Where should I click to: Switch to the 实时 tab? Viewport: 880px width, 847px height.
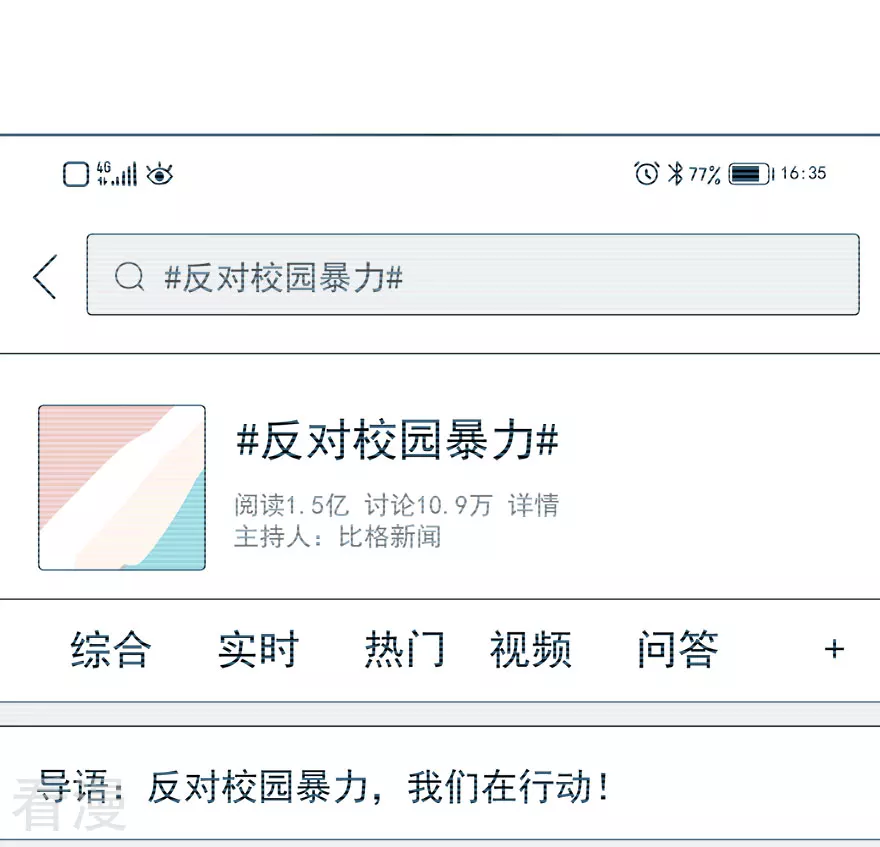pos(258,649)
